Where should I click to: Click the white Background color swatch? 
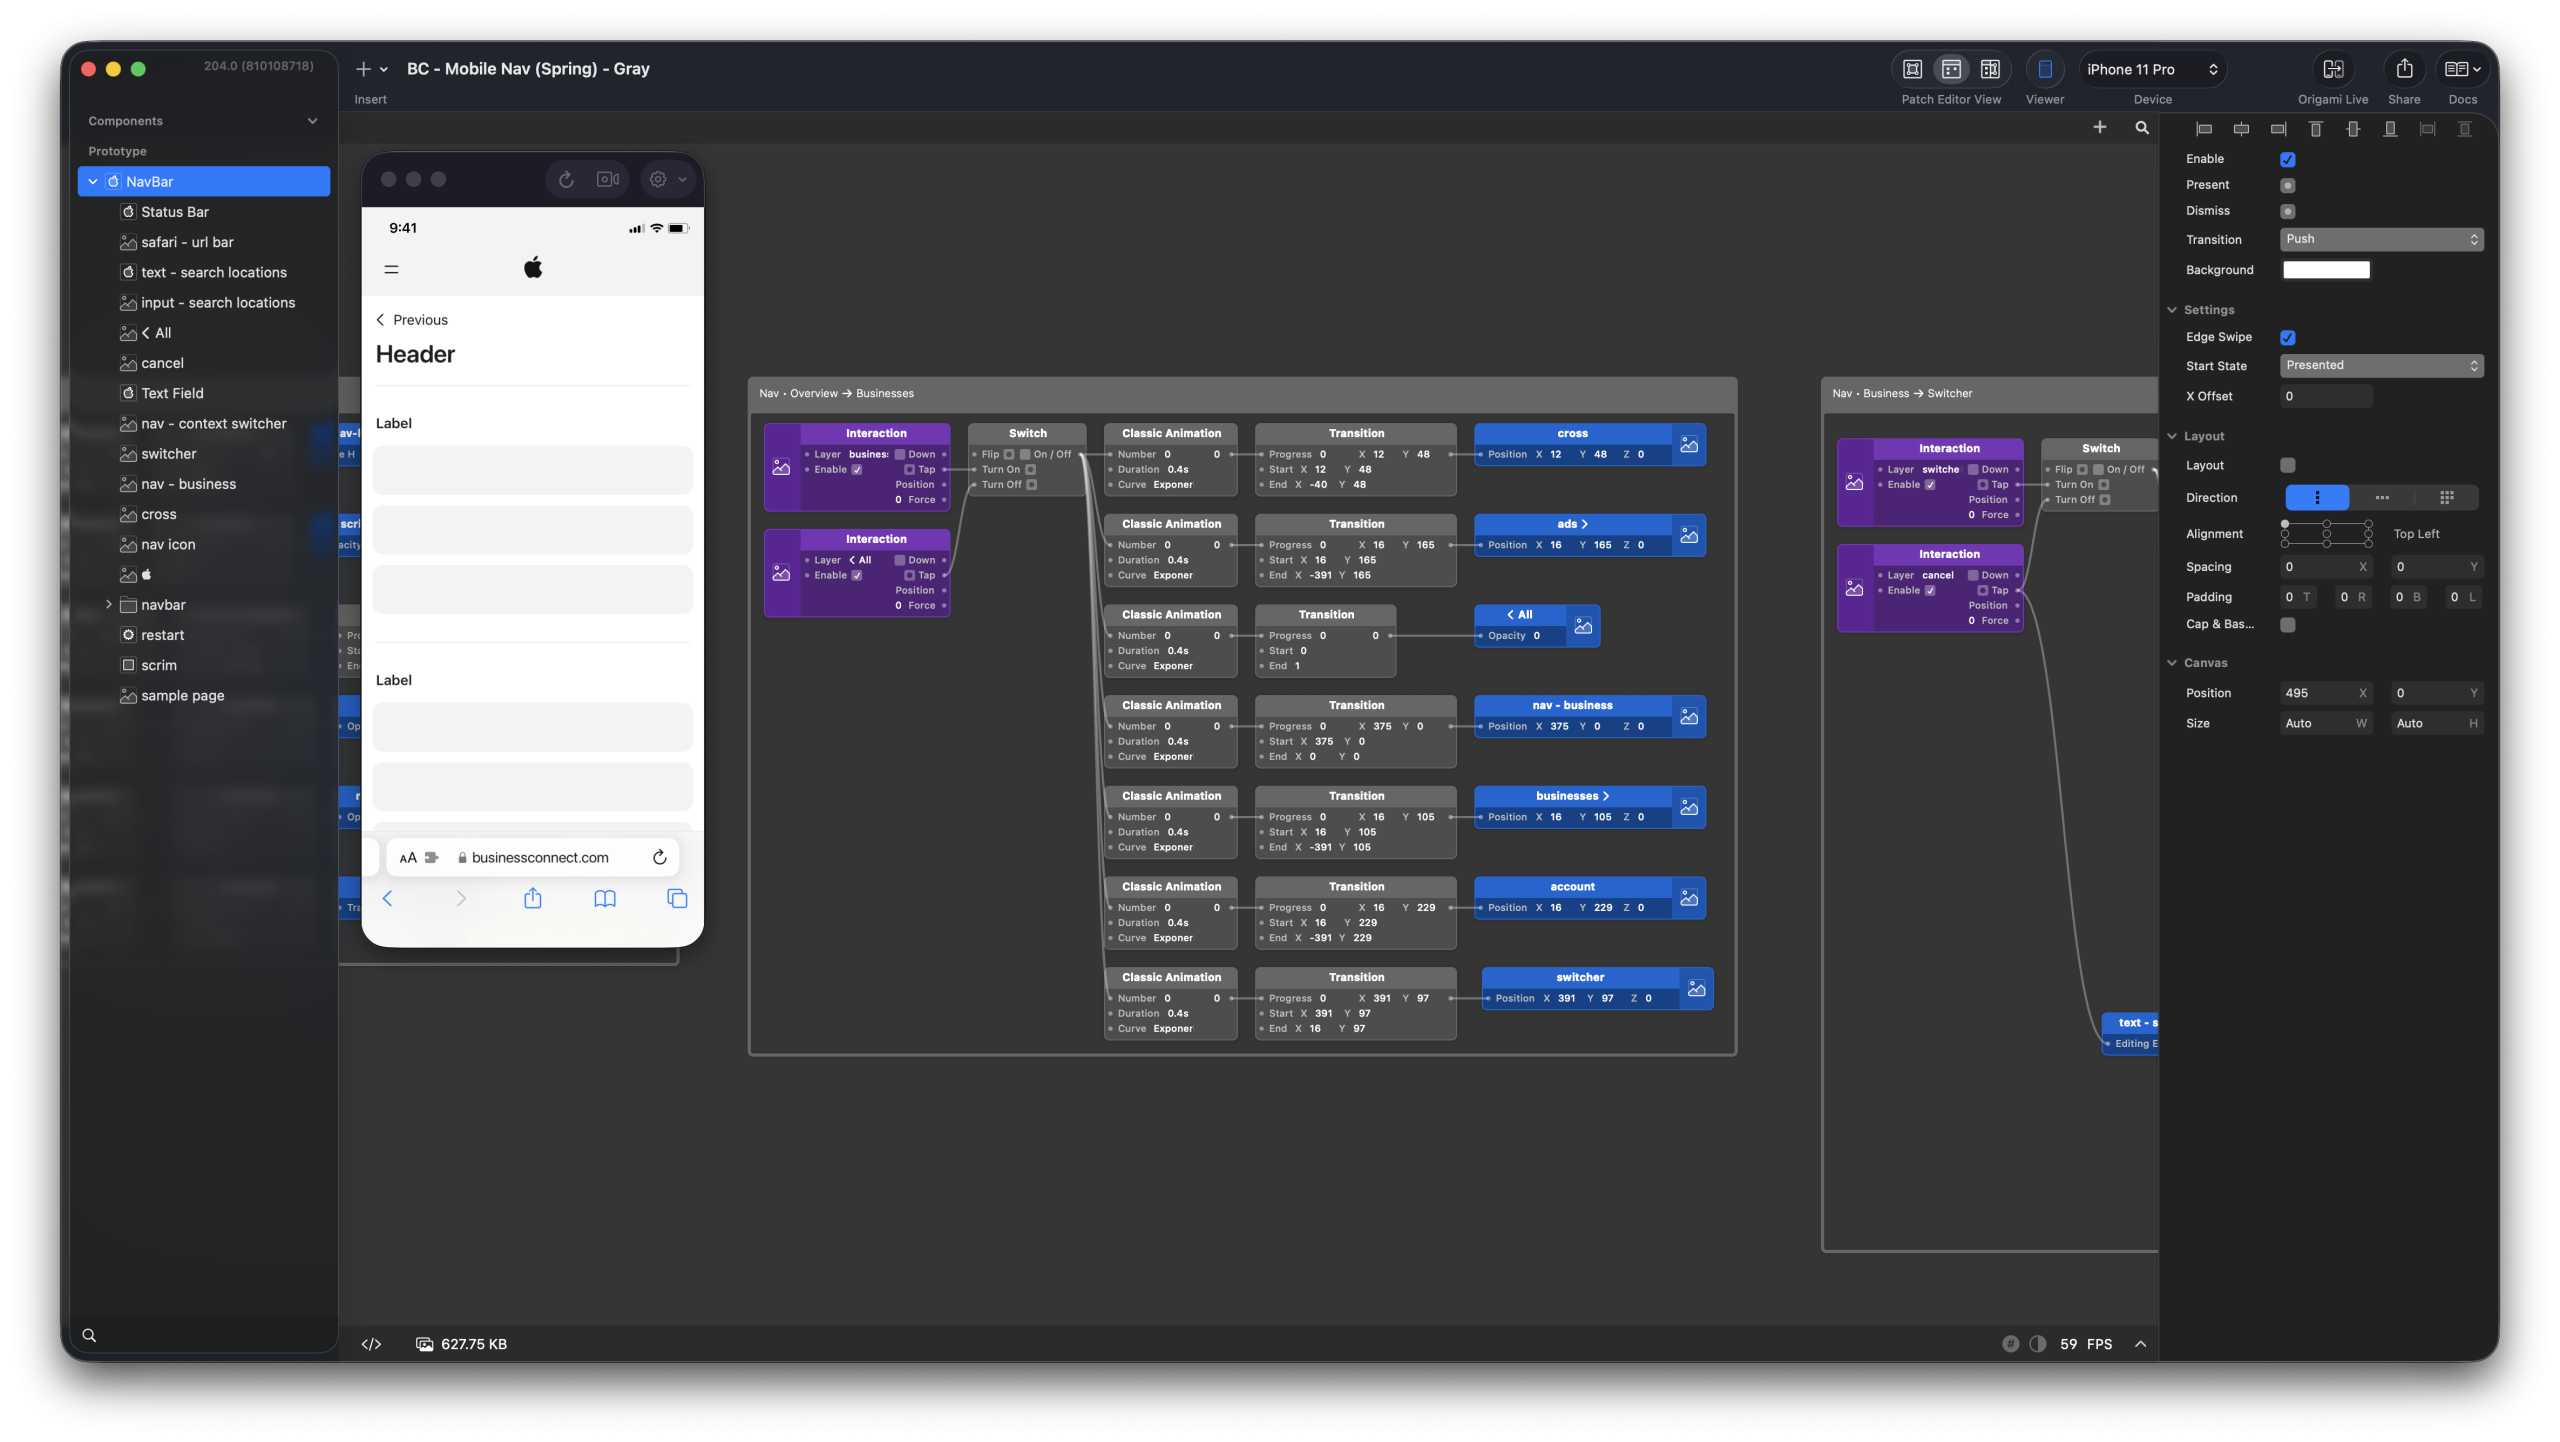coord(2325,270)
